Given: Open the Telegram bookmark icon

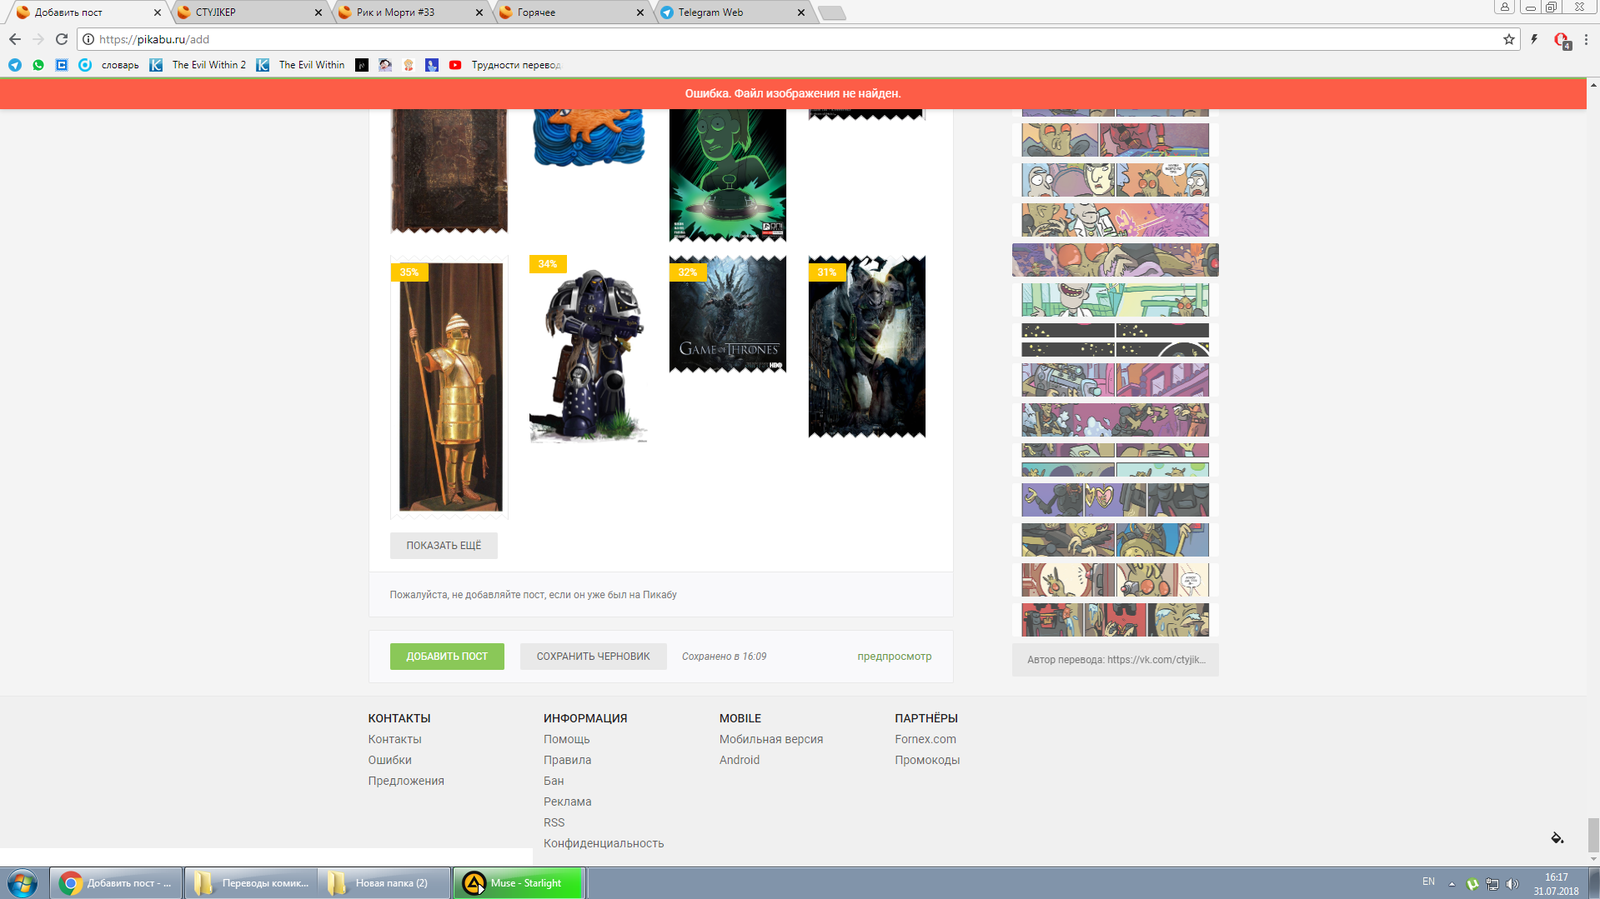Looking at the screenshot, I should [14, 65].
